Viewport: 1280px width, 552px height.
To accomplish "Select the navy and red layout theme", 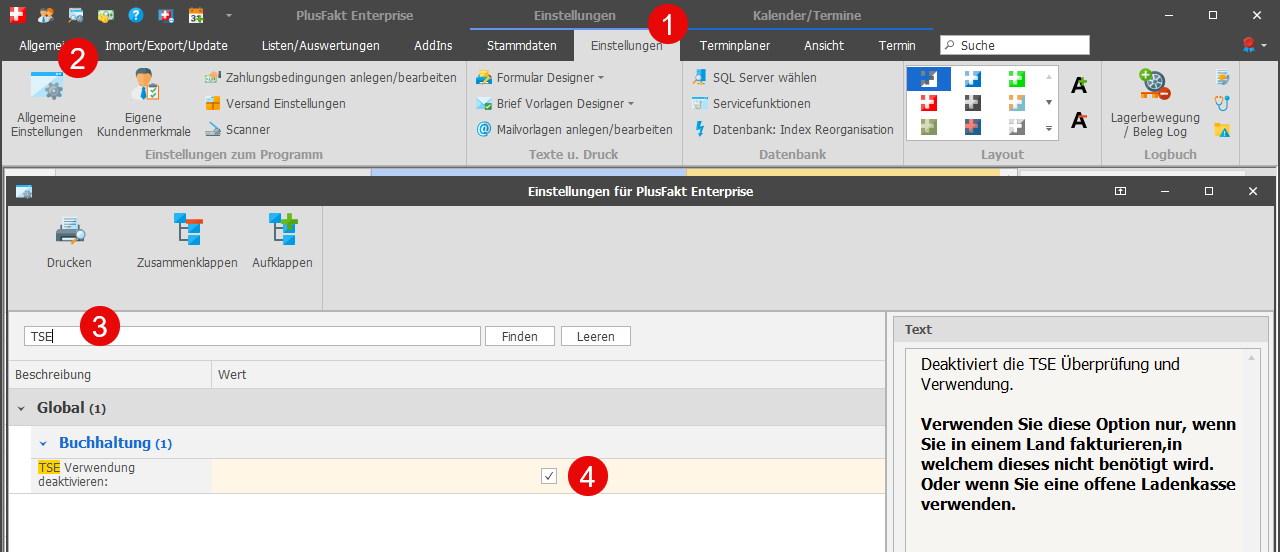I will pos(973,127).
